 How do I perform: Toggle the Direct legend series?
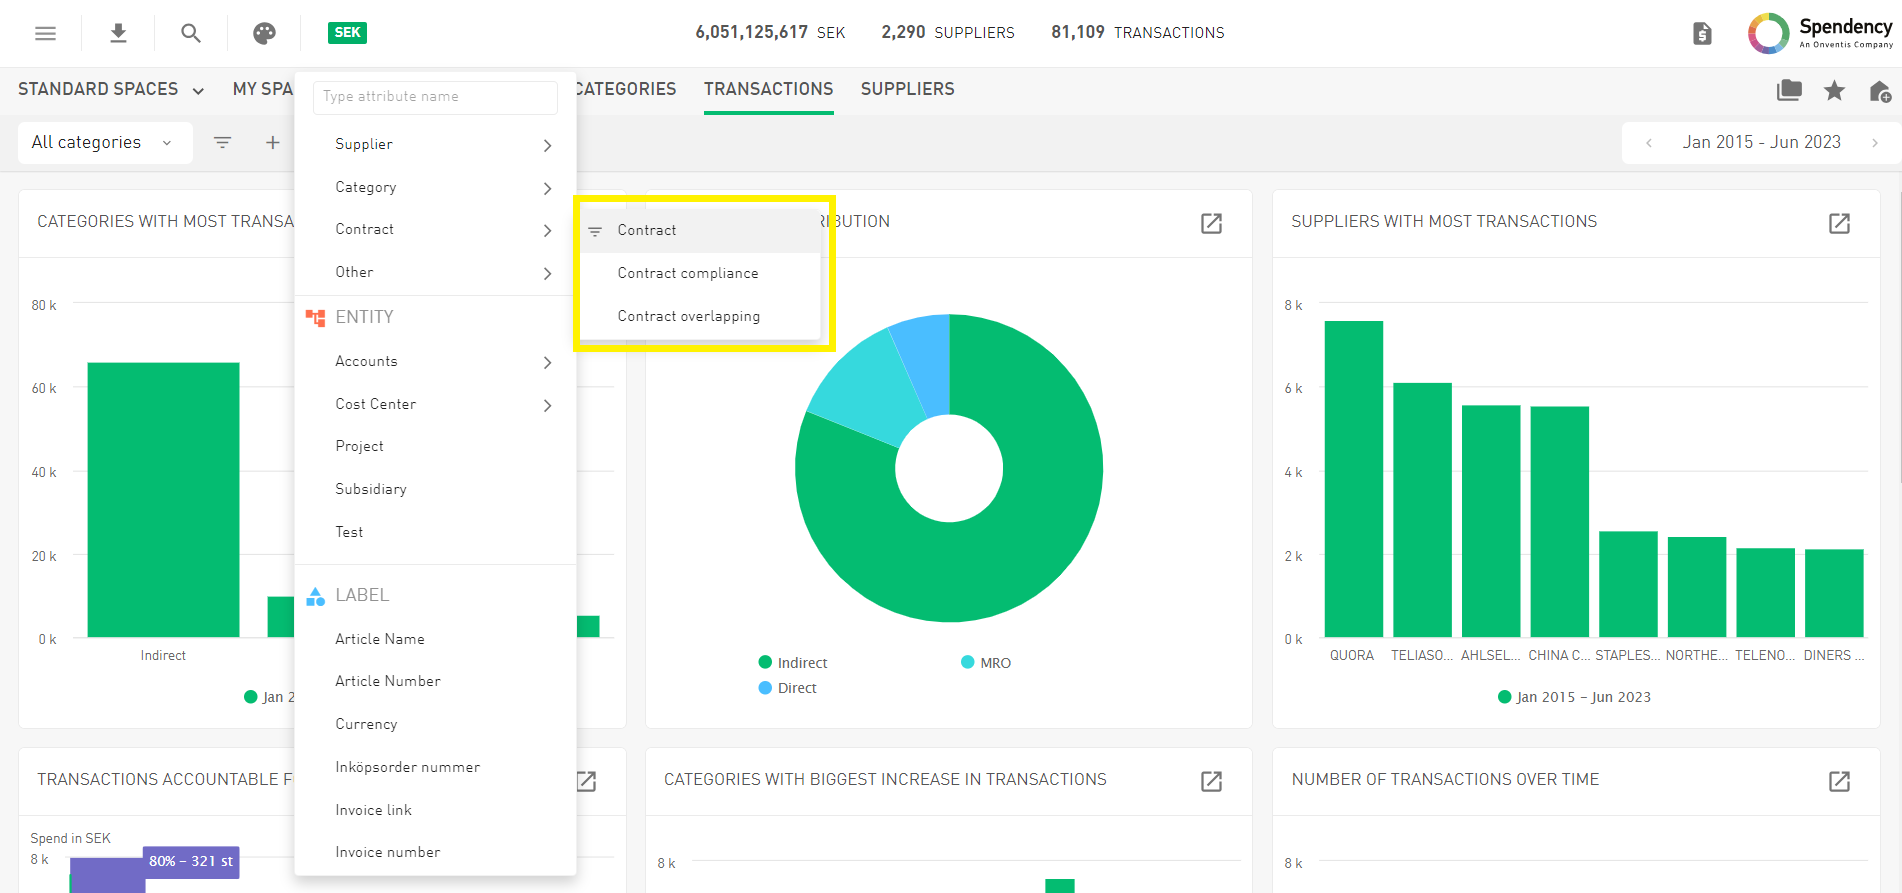coord(787,688)
